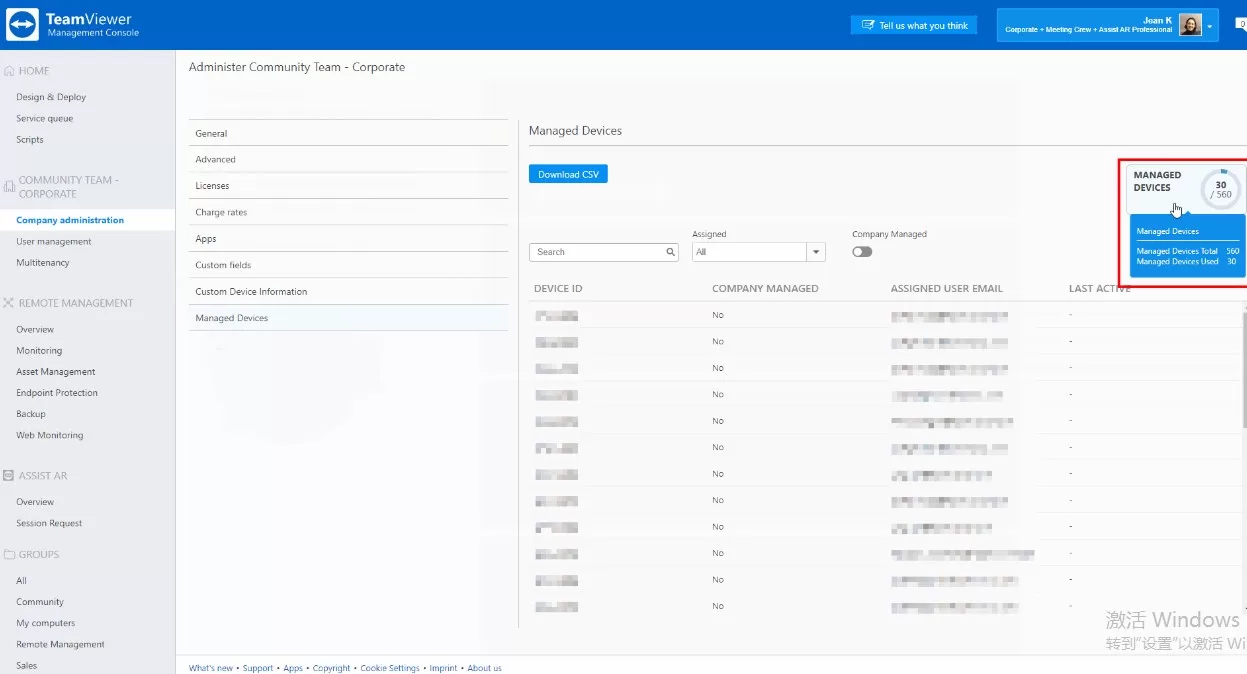1247x674 pixels.
Task: Sort by the Last Active column header
Action: coord(1099,289)
